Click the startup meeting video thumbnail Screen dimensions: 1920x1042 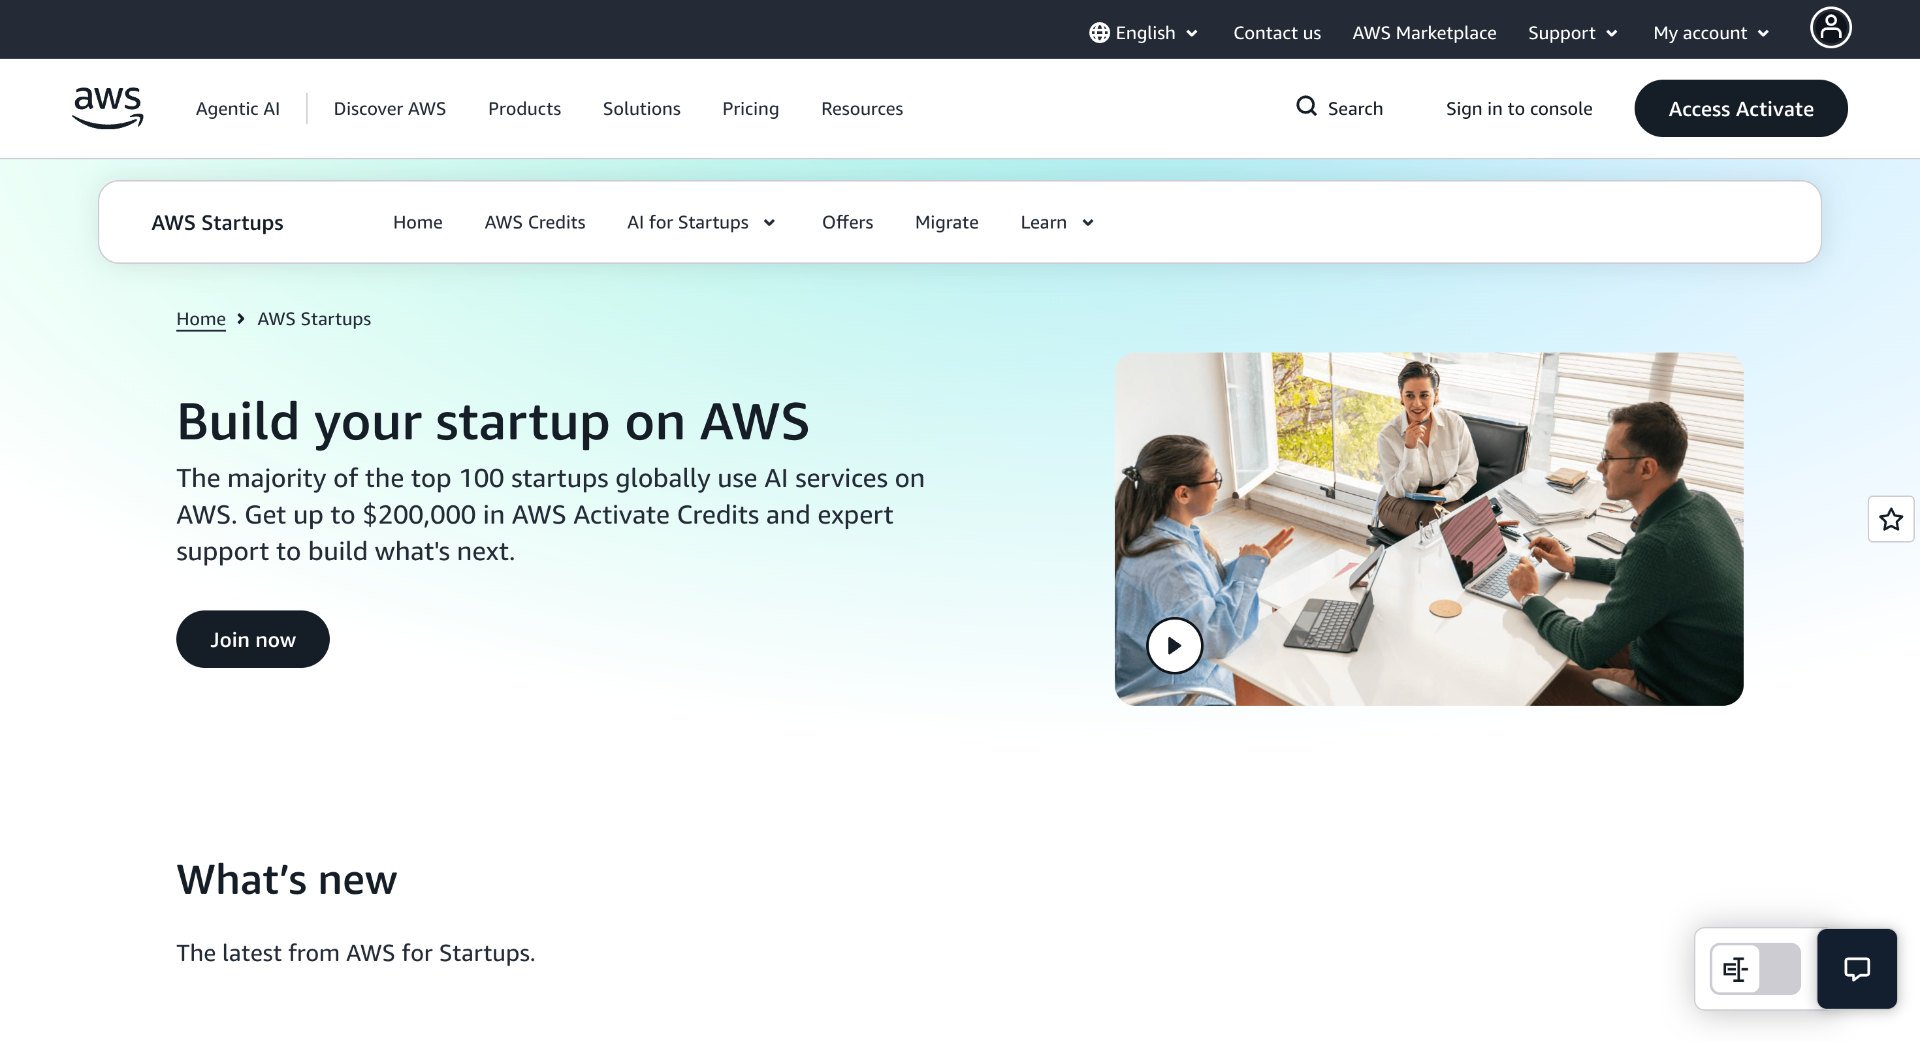(x=1428, y=529)
